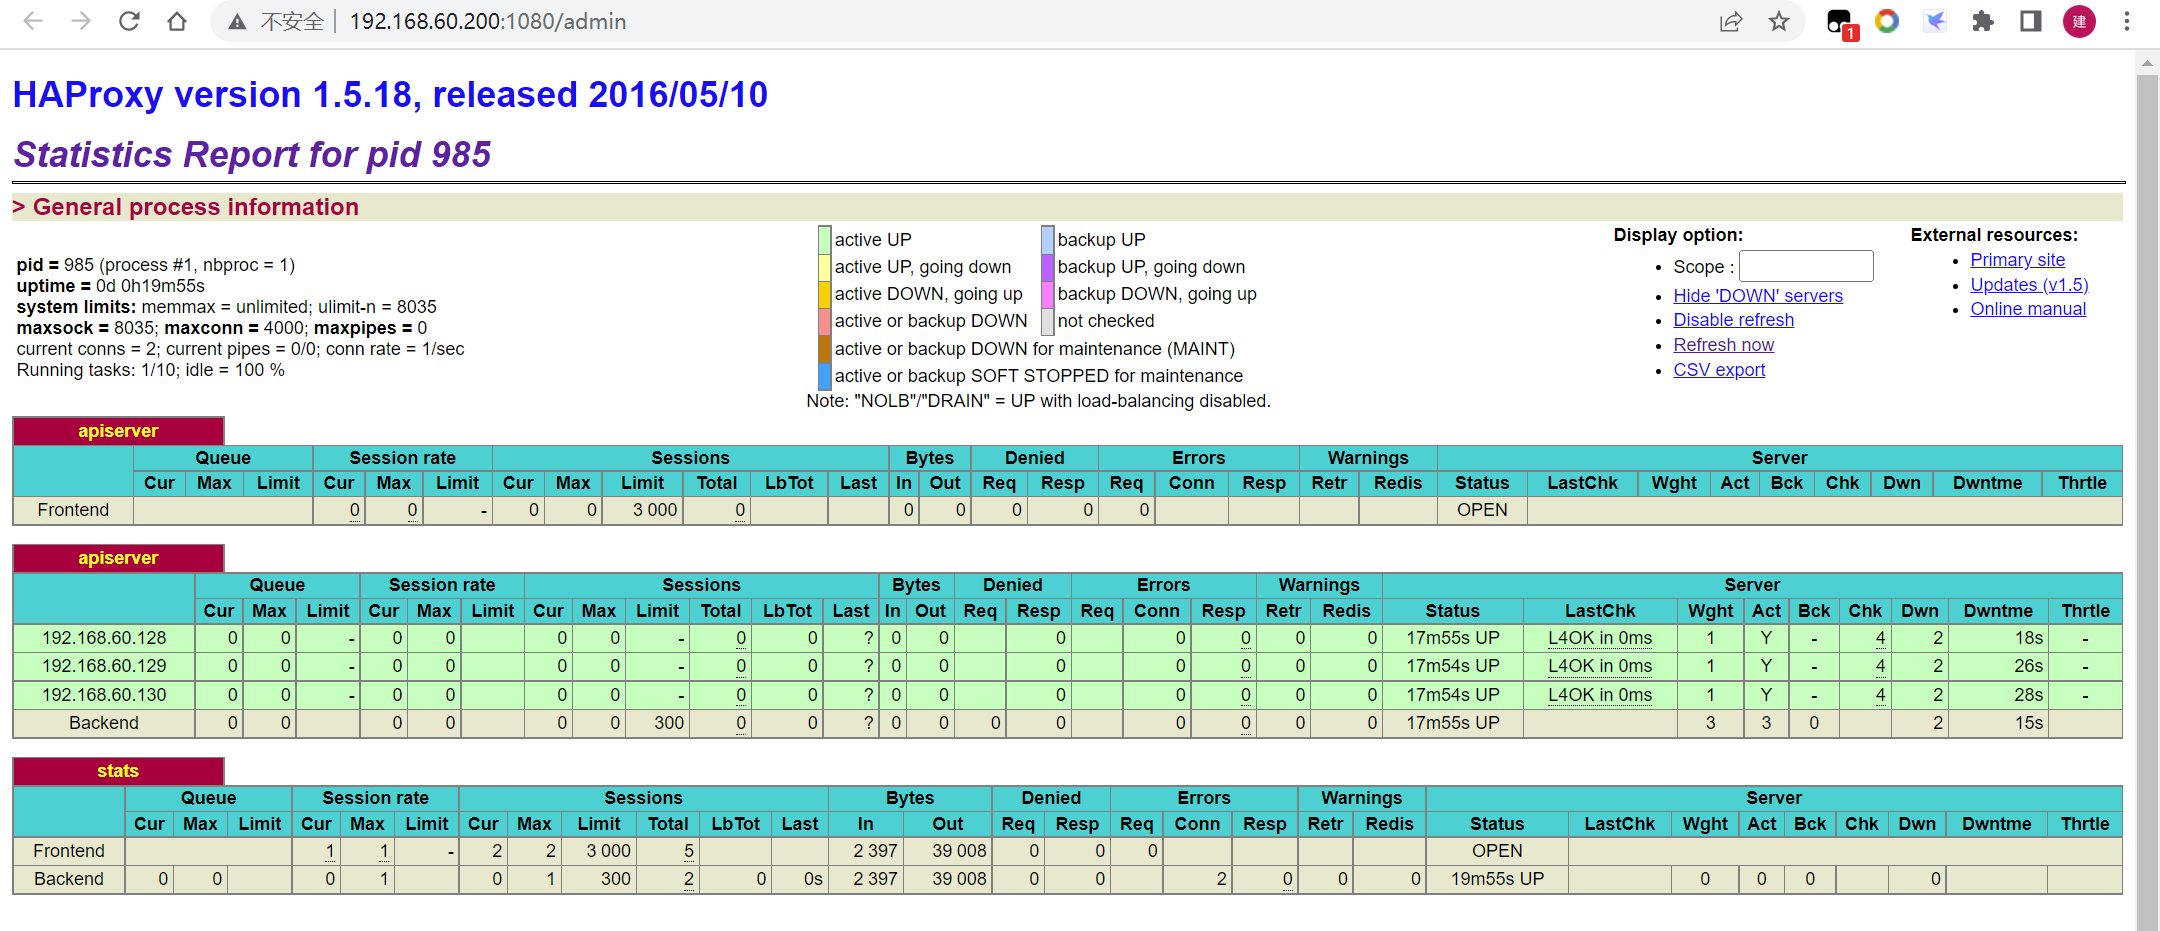
Task: Open the Chrome three-dot menu
Action: 2127,21
